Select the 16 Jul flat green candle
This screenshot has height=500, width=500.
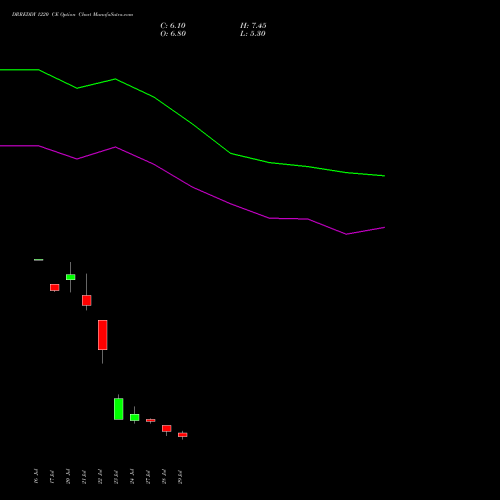pyautogui.click(x=39, y=260)
